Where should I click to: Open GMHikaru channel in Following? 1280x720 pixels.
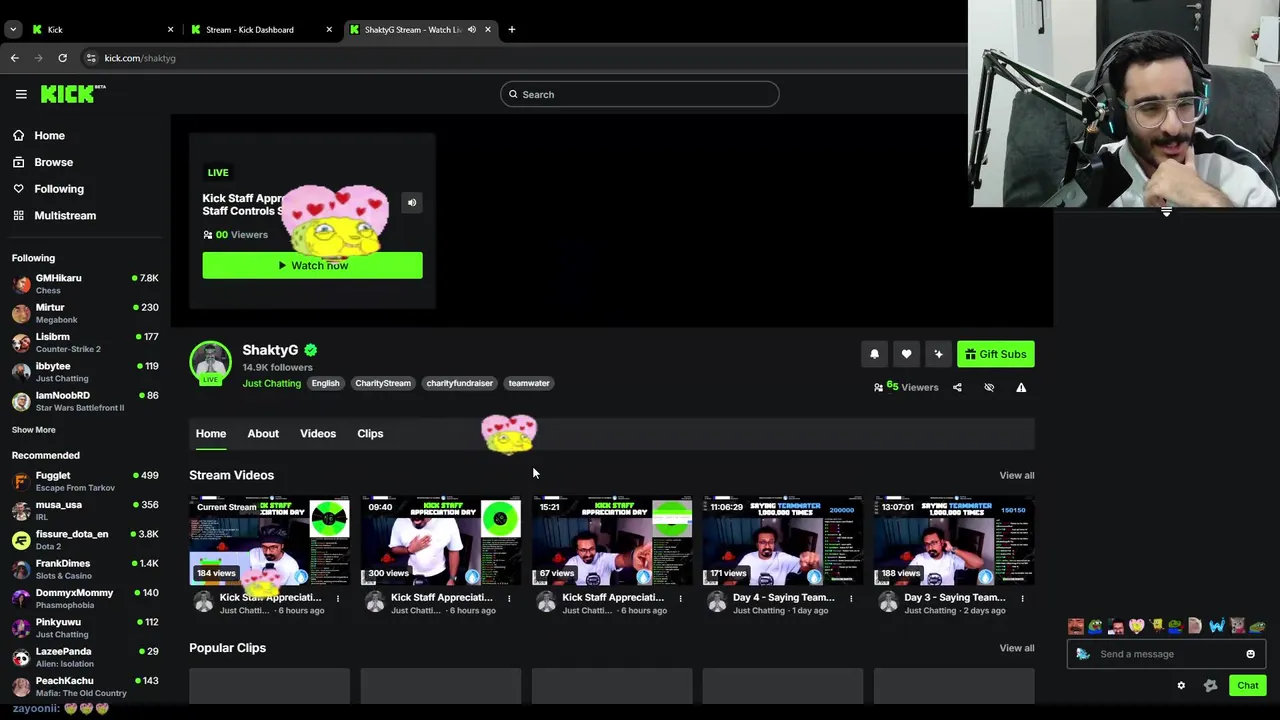pos(85,284)
